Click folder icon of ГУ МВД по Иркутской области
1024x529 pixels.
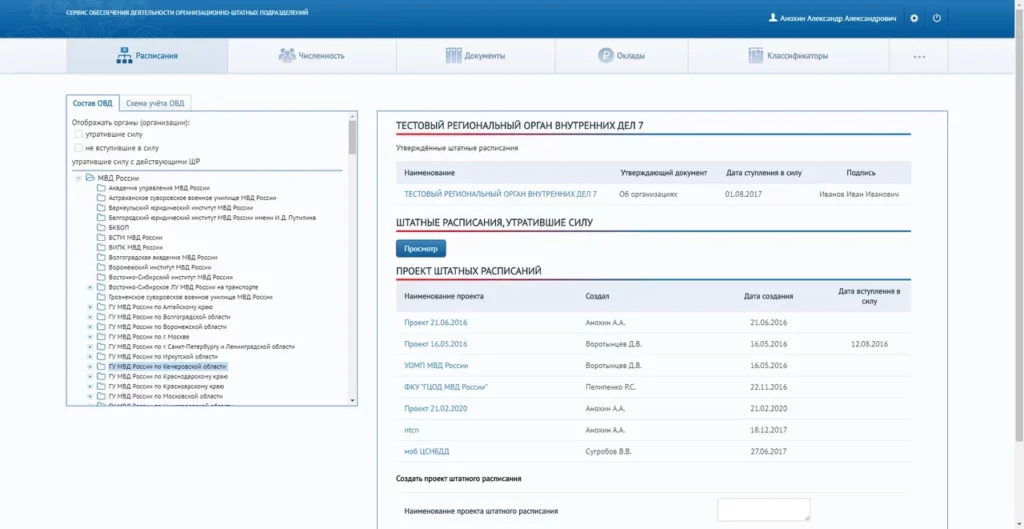101,357
